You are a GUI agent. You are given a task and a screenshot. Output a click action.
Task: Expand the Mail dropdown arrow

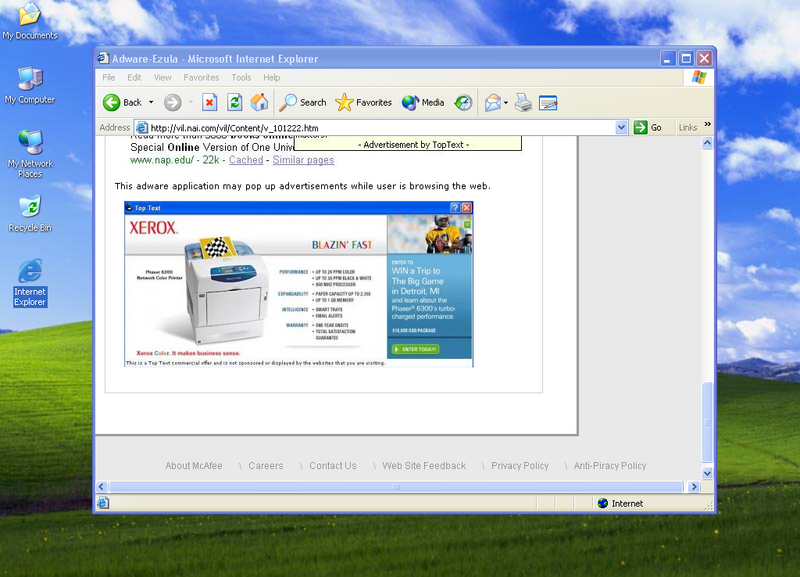tap(506, 103)
